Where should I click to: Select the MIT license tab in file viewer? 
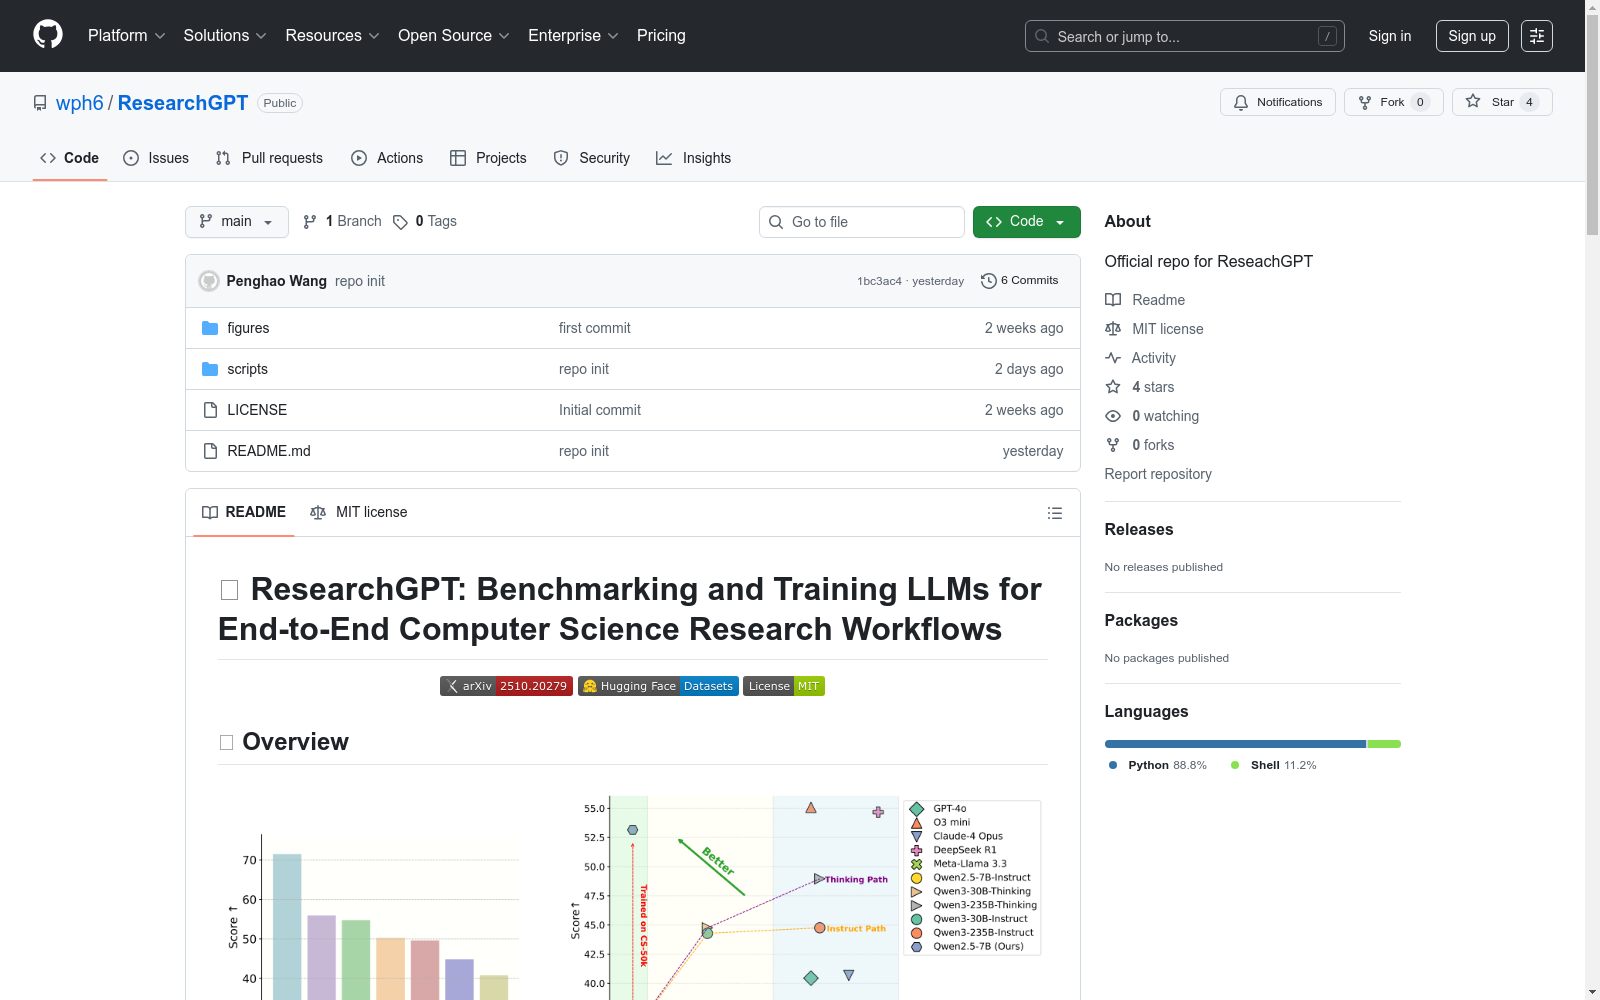coord(359,512)
